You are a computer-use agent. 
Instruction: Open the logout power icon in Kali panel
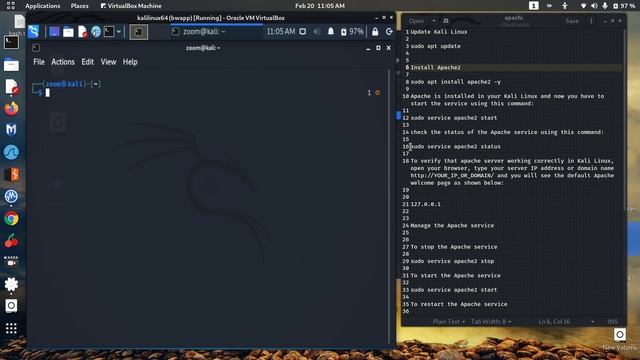coord(389,31)
